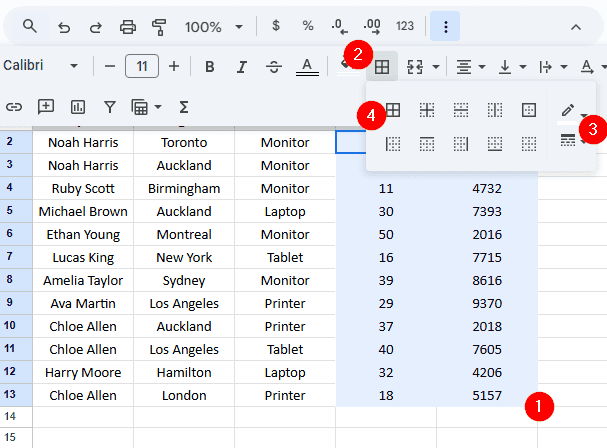The width and height of the screenshot is (607, 448).
Task: Select cell containing Hamilton
Action: coord(184,372)
